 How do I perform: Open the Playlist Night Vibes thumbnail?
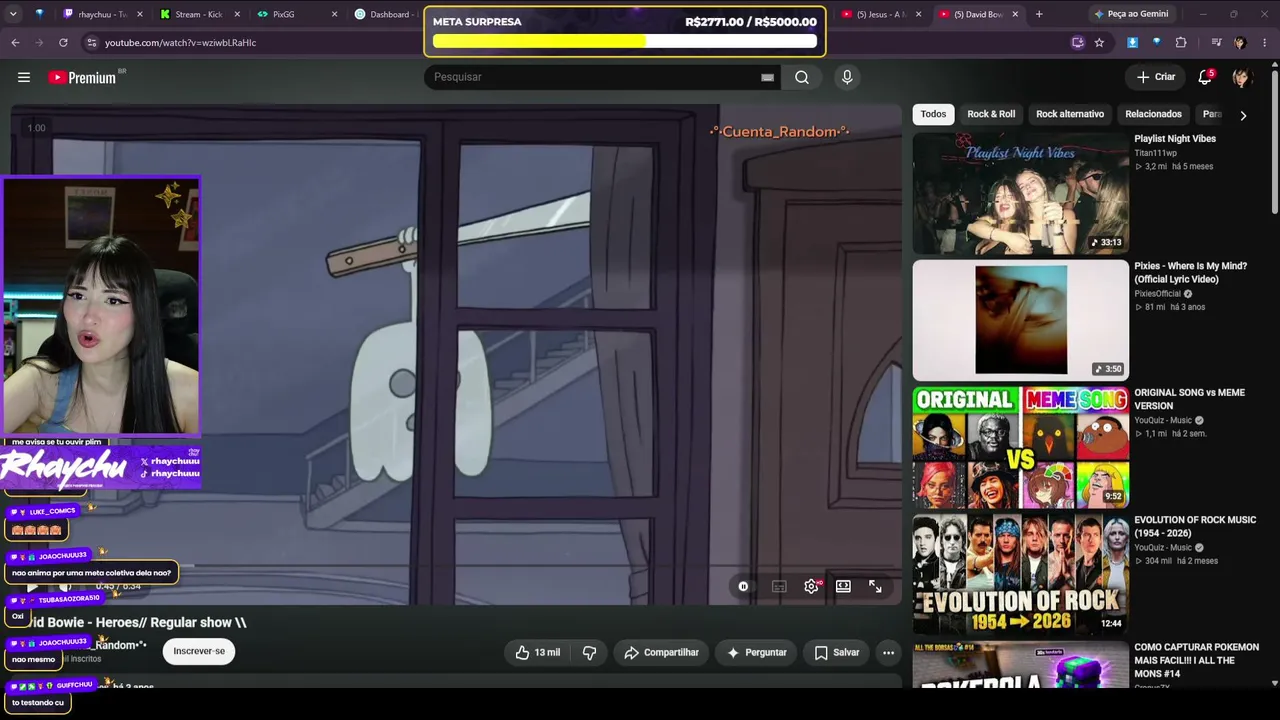[x=1020, y=193]
